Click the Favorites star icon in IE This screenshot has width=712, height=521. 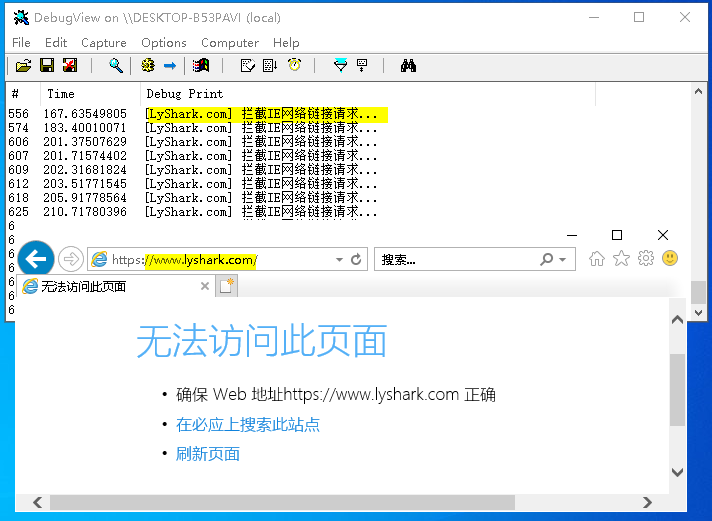click(621, 258)
